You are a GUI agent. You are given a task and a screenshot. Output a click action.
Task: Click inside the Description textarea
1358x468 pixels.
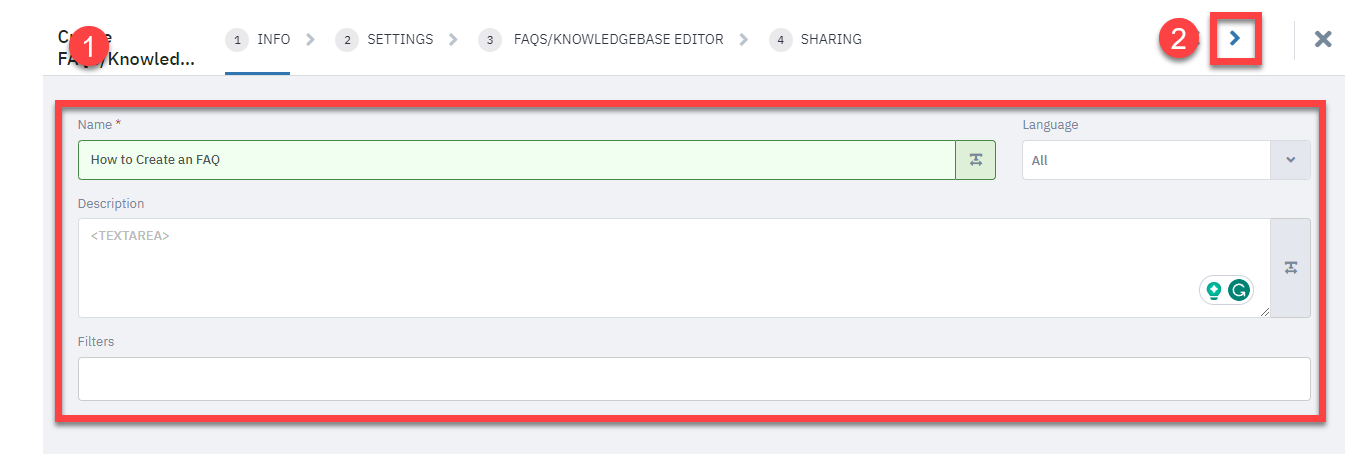[x=674, y=268]
